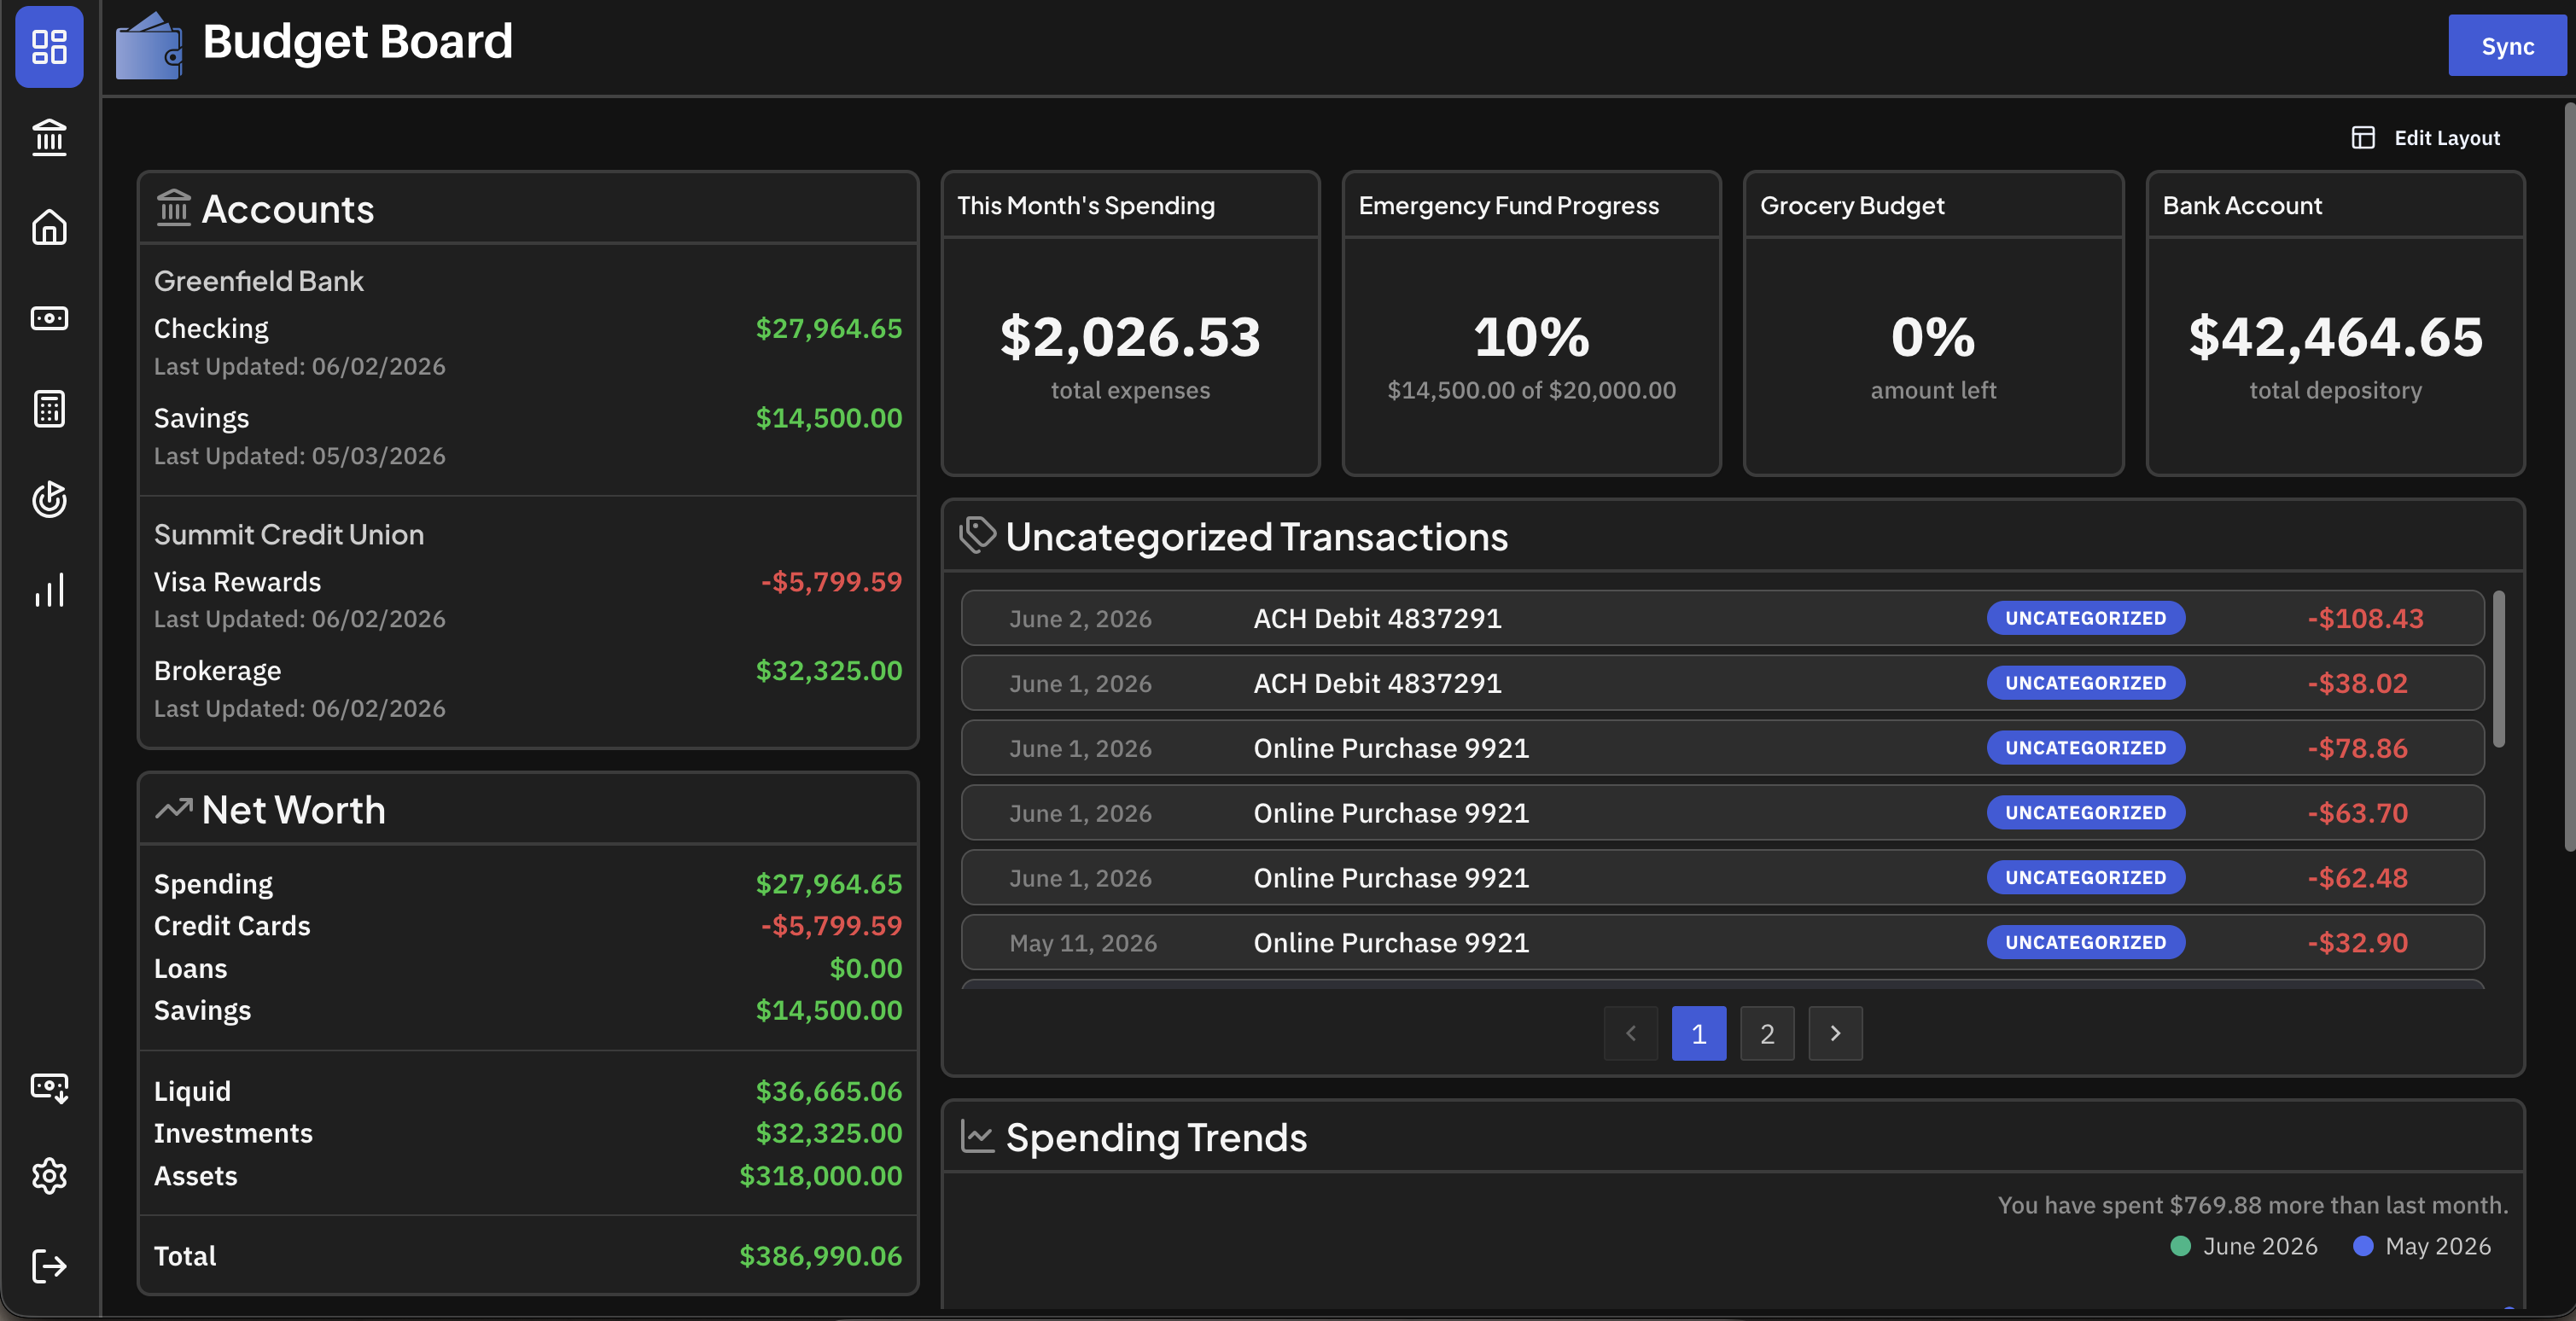Click the Edit Layout grid icon
The height and width of the screenshot is (1321, 2576).
2362,138
